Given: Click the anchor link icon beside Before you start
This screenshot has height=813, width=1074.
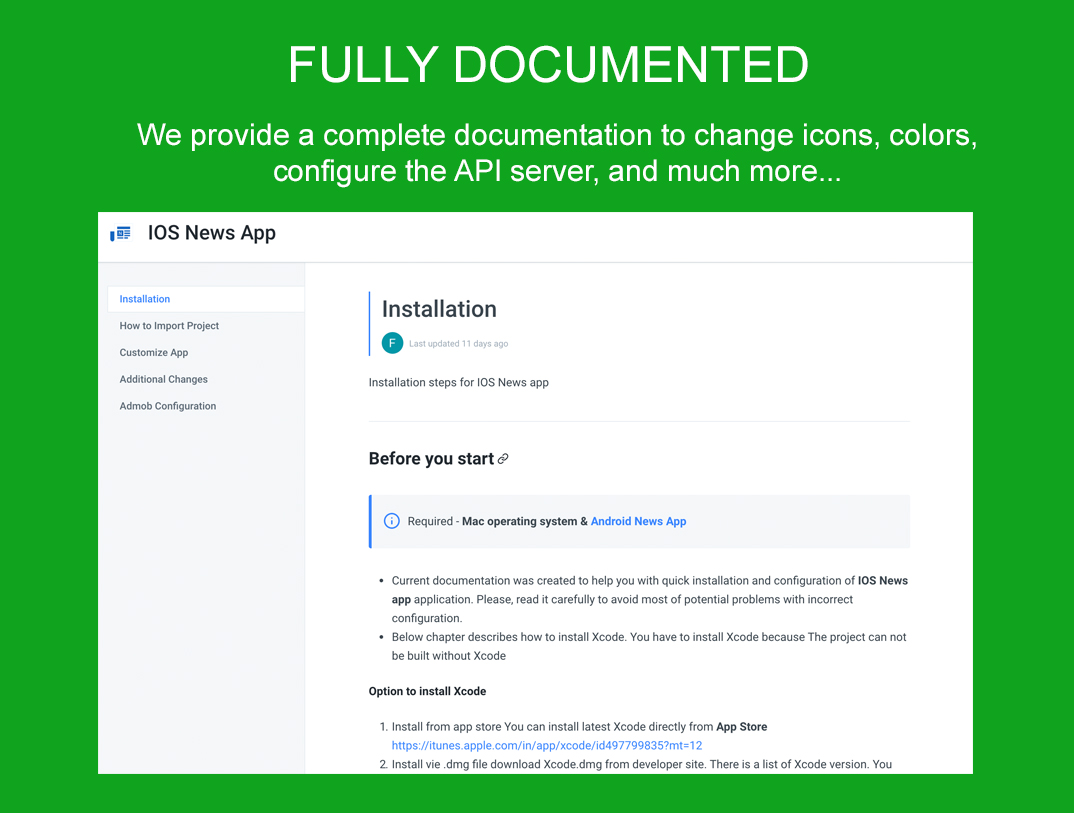Looking at the screenshot, I should [503, 459].
